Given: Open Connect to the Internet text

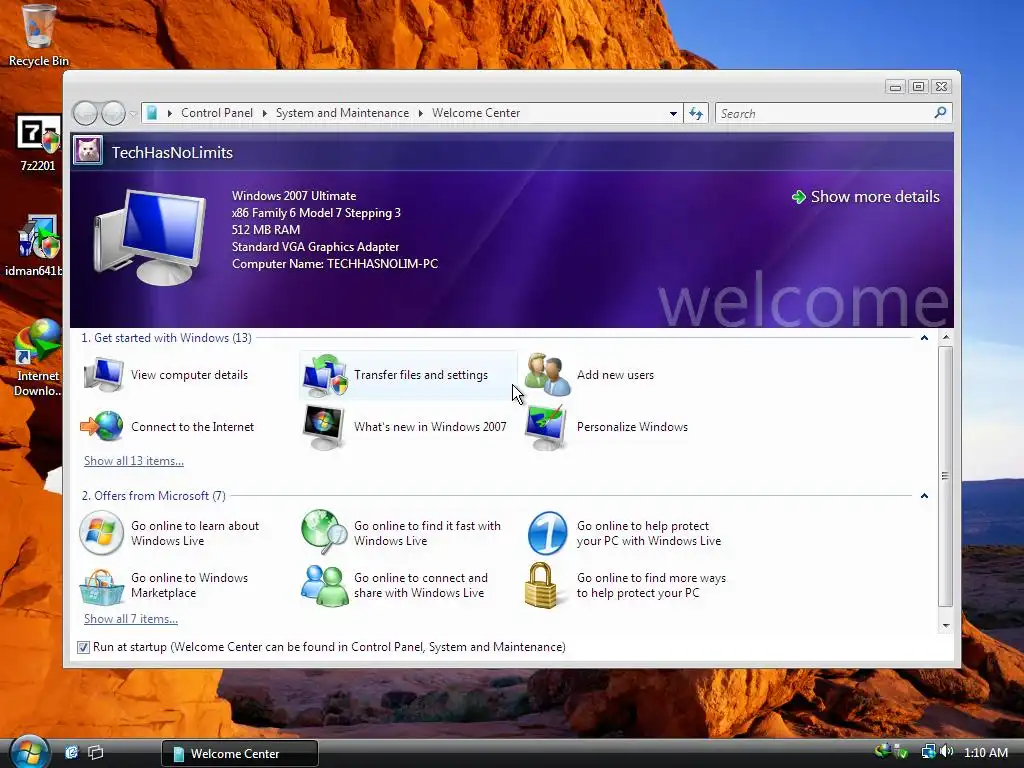Looking at the screenshot, I should 193,427.
